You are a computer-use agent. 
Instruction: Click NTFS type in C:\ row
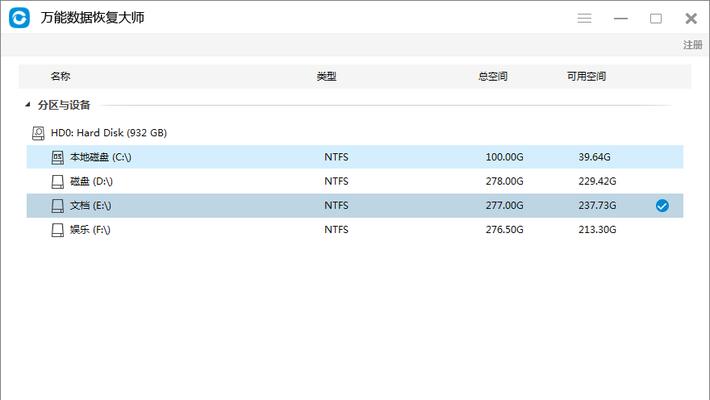(336, 157)
